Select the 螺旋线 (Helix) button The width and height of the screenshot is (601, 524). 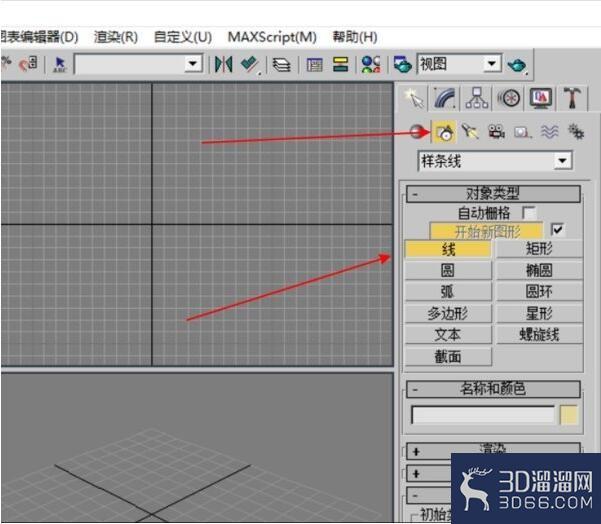pyautogui.click(x=539, y=335)
